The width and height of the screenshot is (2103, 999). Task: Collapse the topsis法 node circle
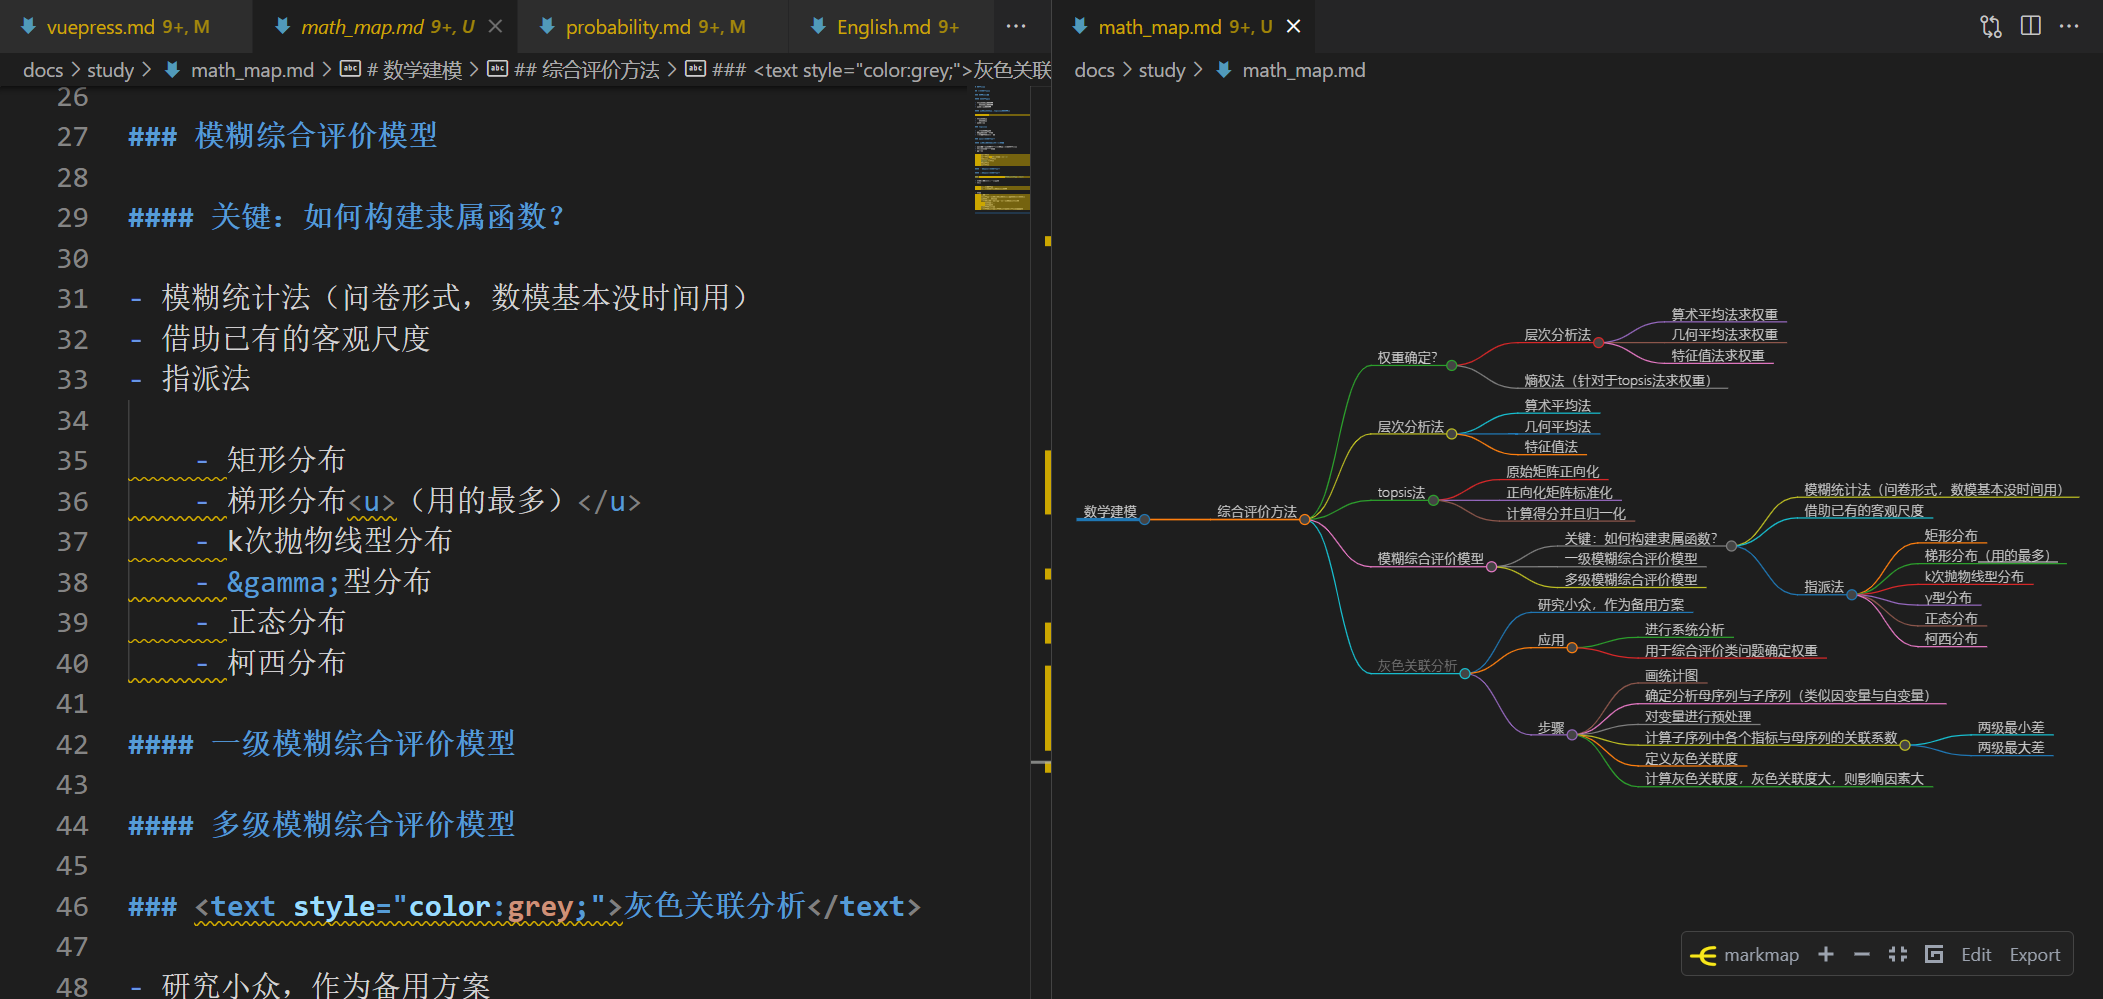[x=1433, y=500]
